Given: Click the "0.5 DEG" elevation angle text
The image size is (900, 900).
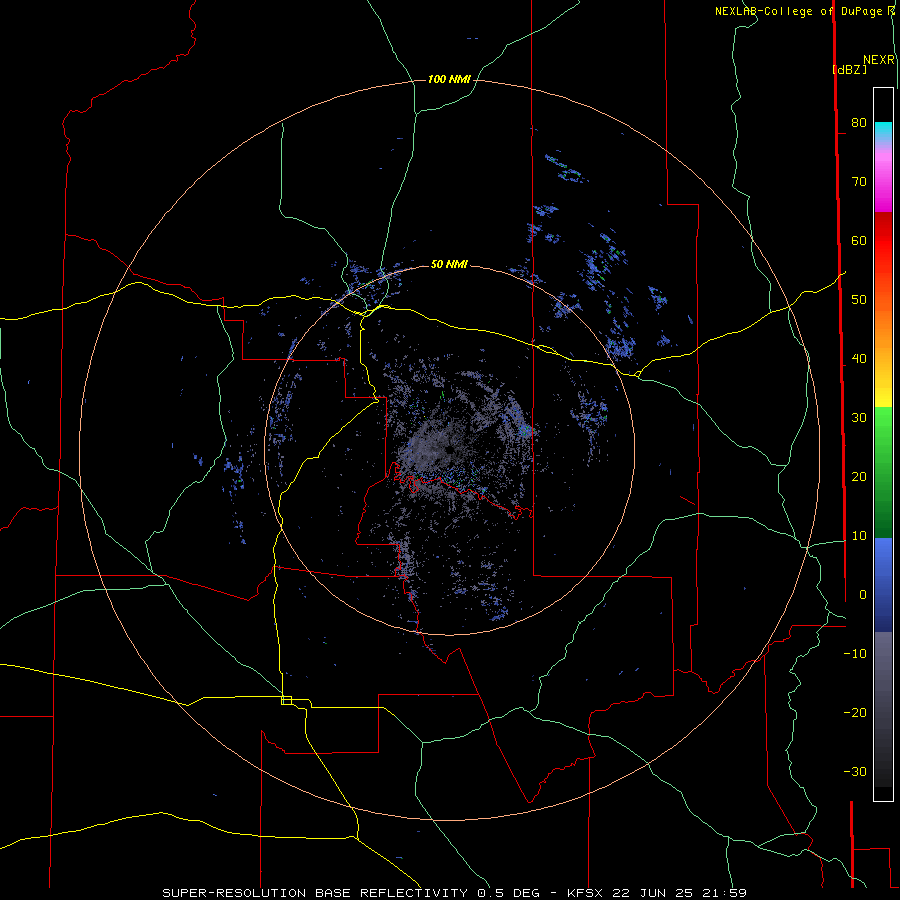Looking at the screenshot, I should (x=509, y=893).
